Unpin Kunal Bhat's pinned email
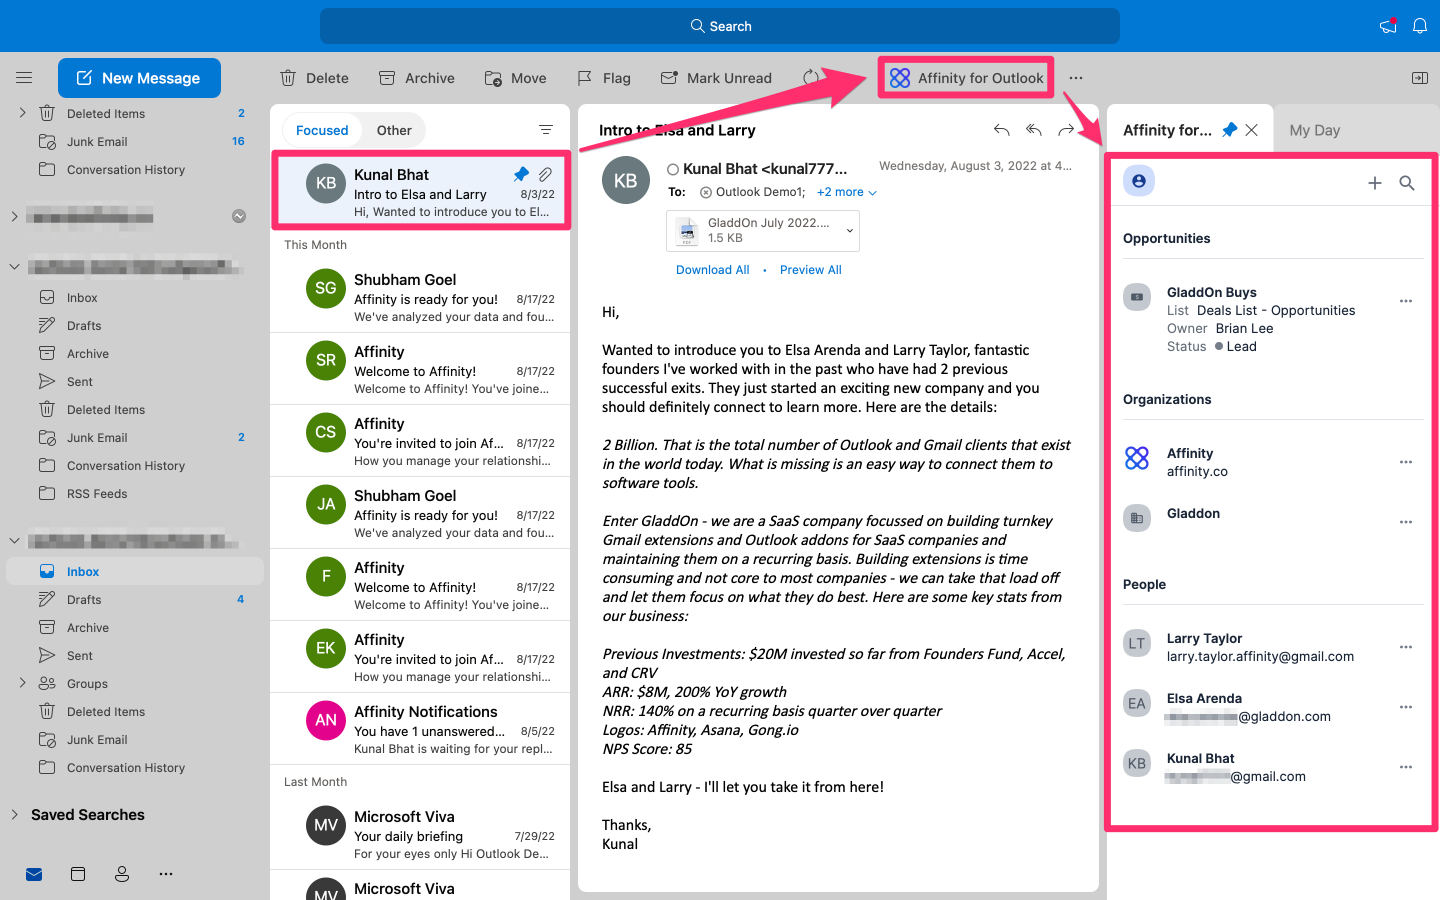This screenshot has width=1440, height=900. (521, 173)
